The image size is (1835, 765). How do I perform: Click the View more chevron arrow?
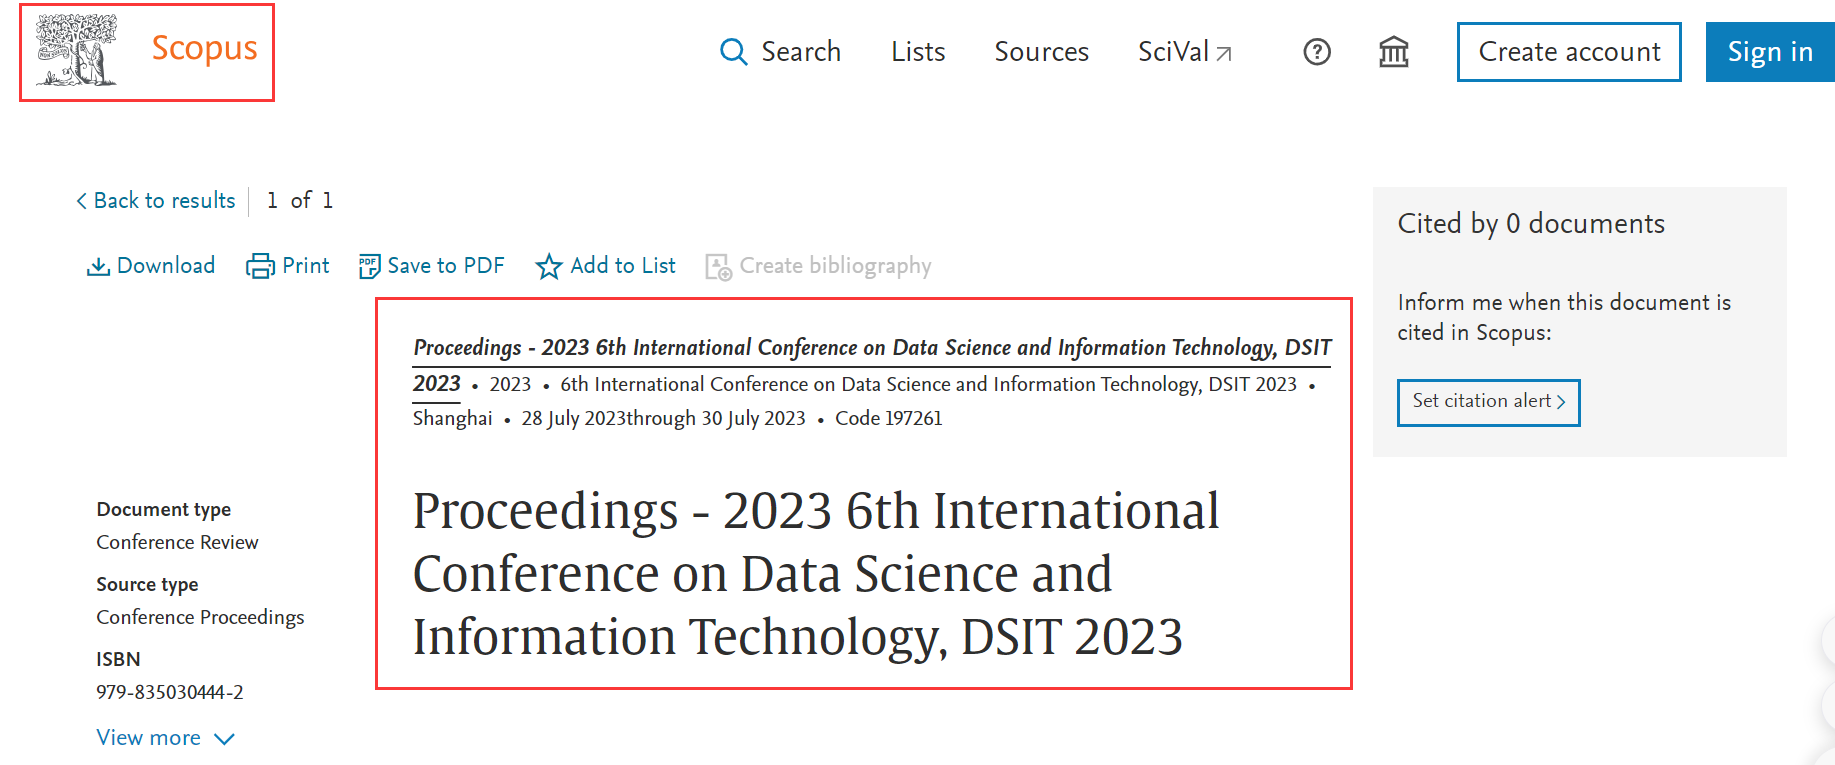click(x=225, y=739)
